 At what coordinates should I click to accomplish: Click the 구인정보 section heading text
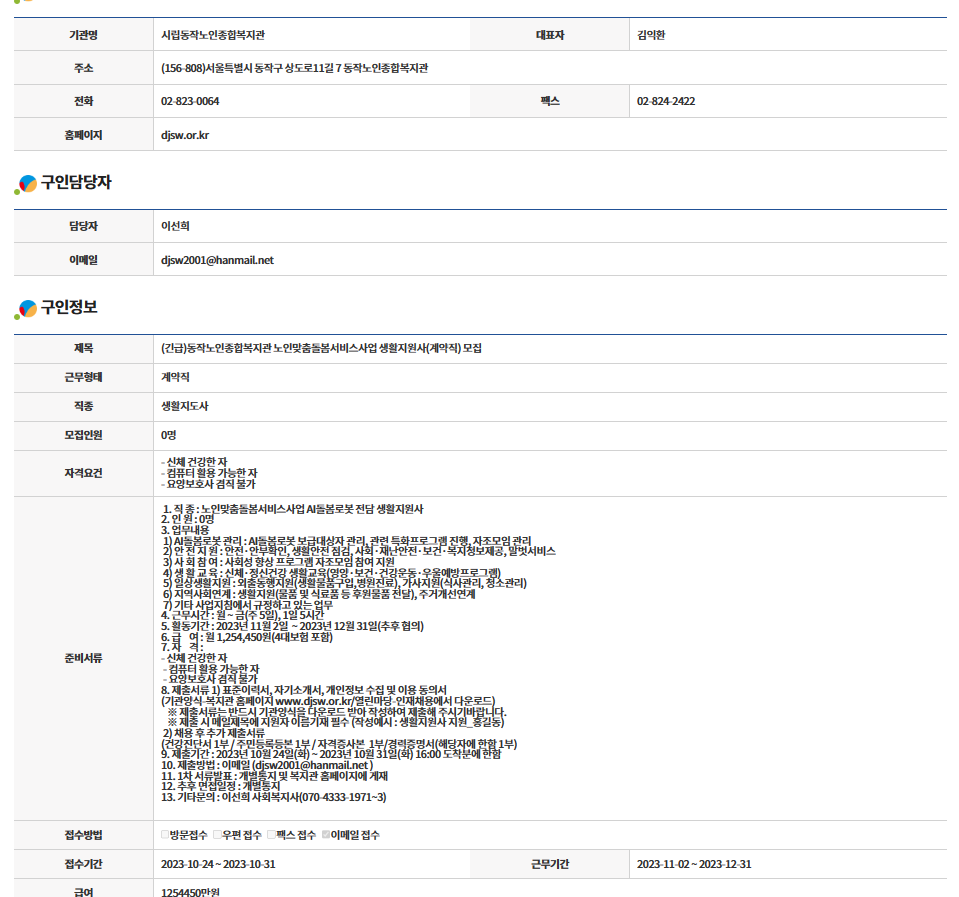(x=69, y=308)
